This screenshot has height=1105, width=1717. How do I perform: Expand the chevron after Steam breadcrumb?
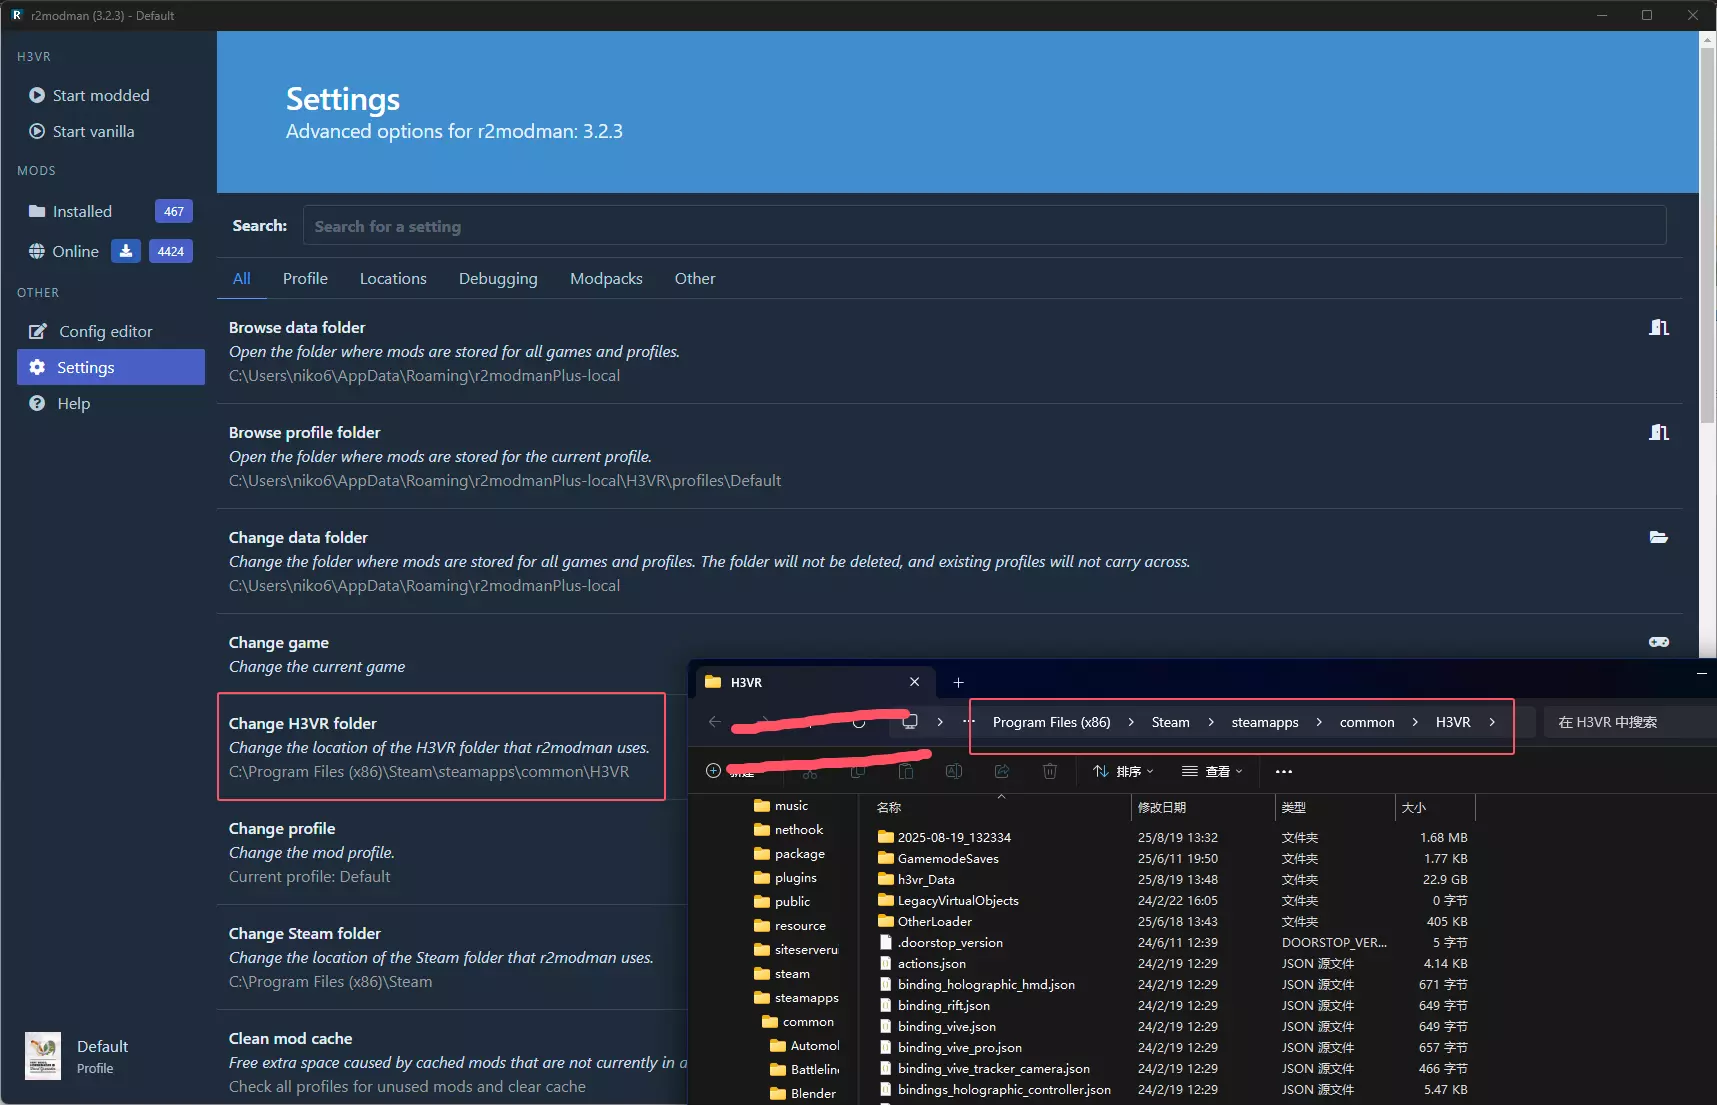[1211, 722]
